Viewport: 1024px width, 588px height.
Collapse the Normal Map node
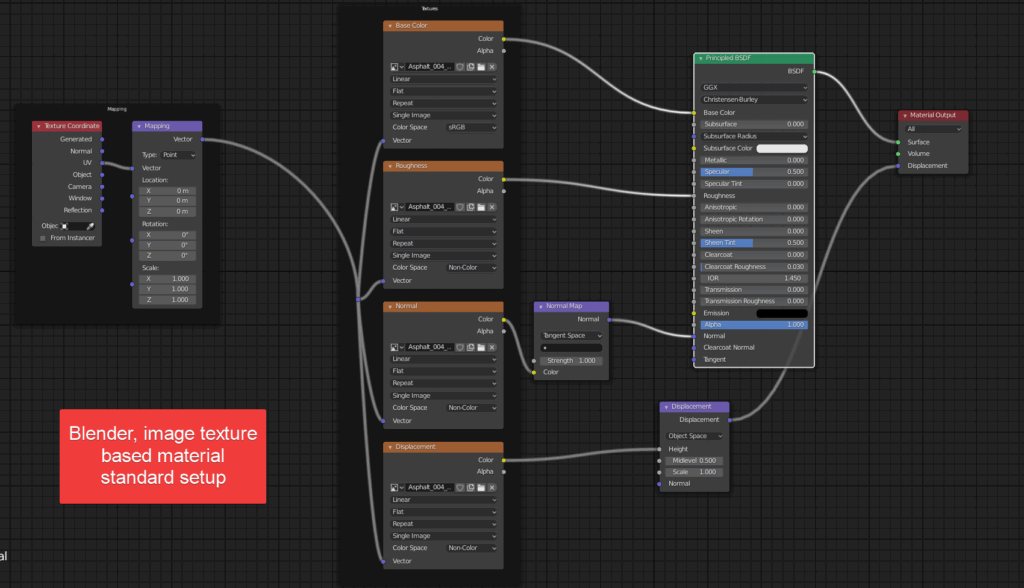[x=541, y=306]
